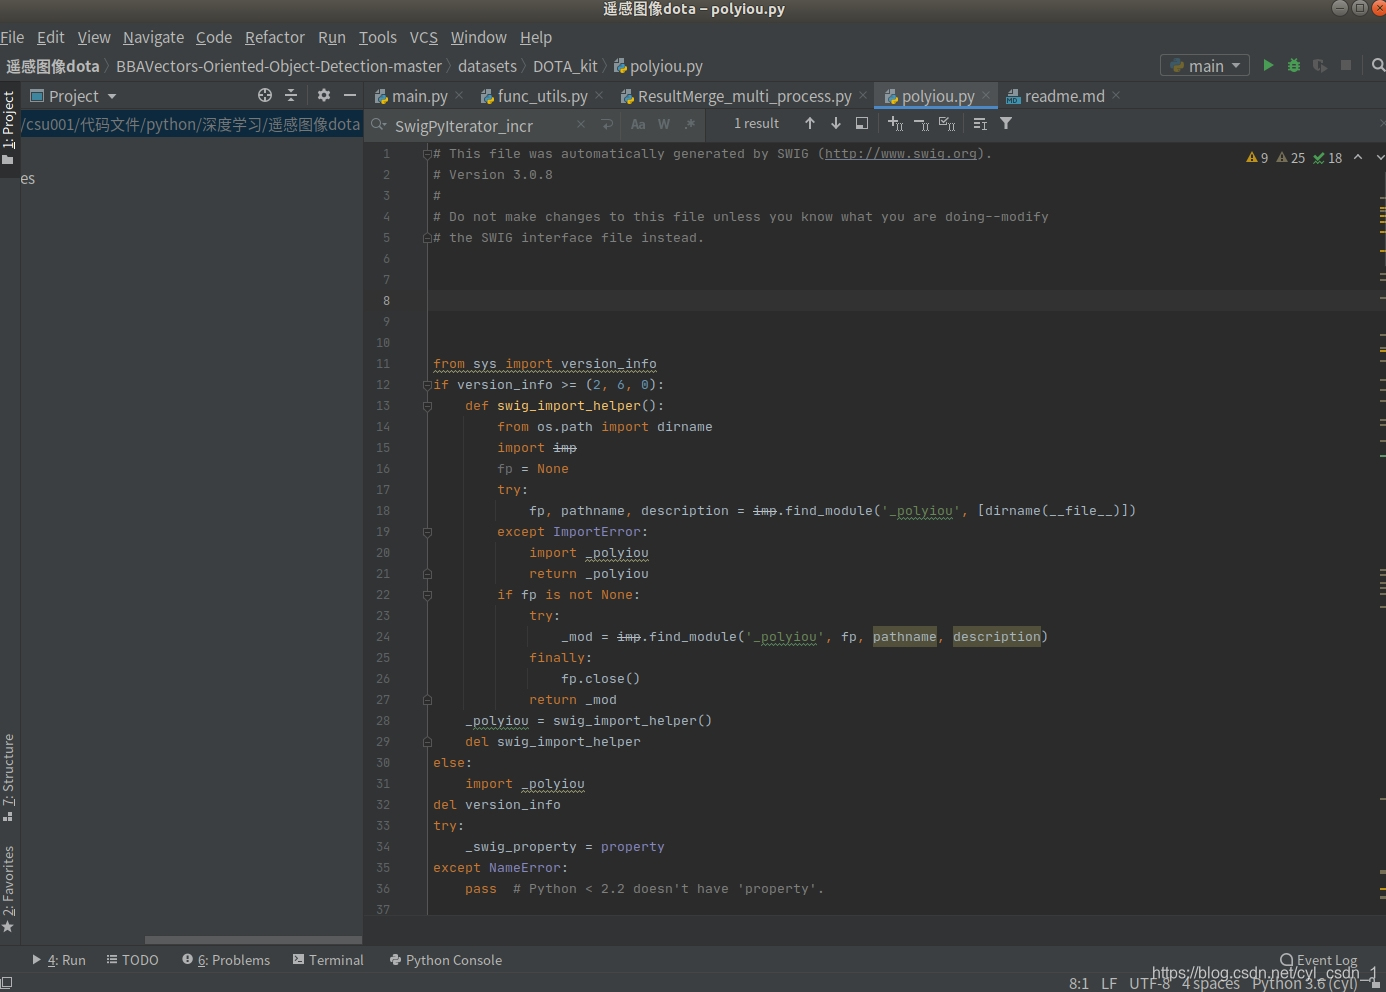
Task: Open the Edit menu
Action: tap(50, 37)
